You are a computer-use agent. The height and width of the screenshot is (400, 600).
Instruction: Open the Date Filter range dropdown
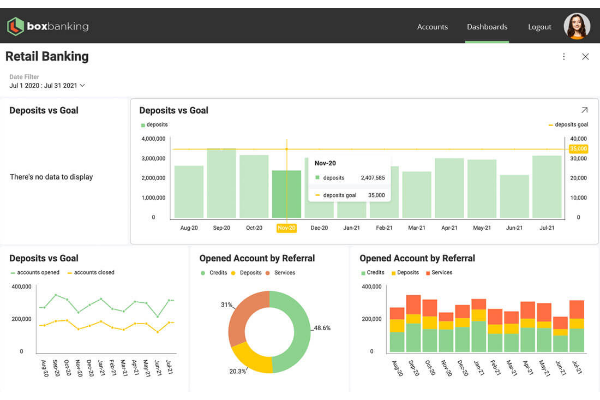pos(47,85)
